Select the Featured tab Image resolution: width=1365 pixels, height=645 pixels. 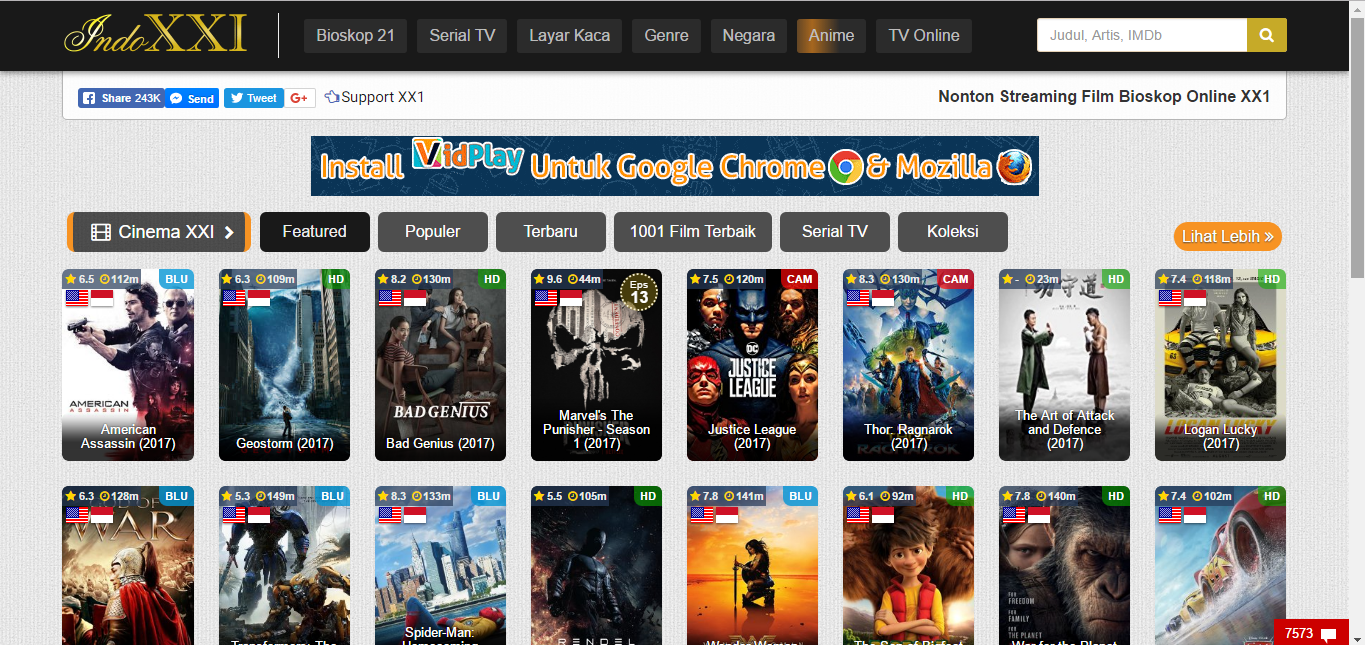[315, 232]
